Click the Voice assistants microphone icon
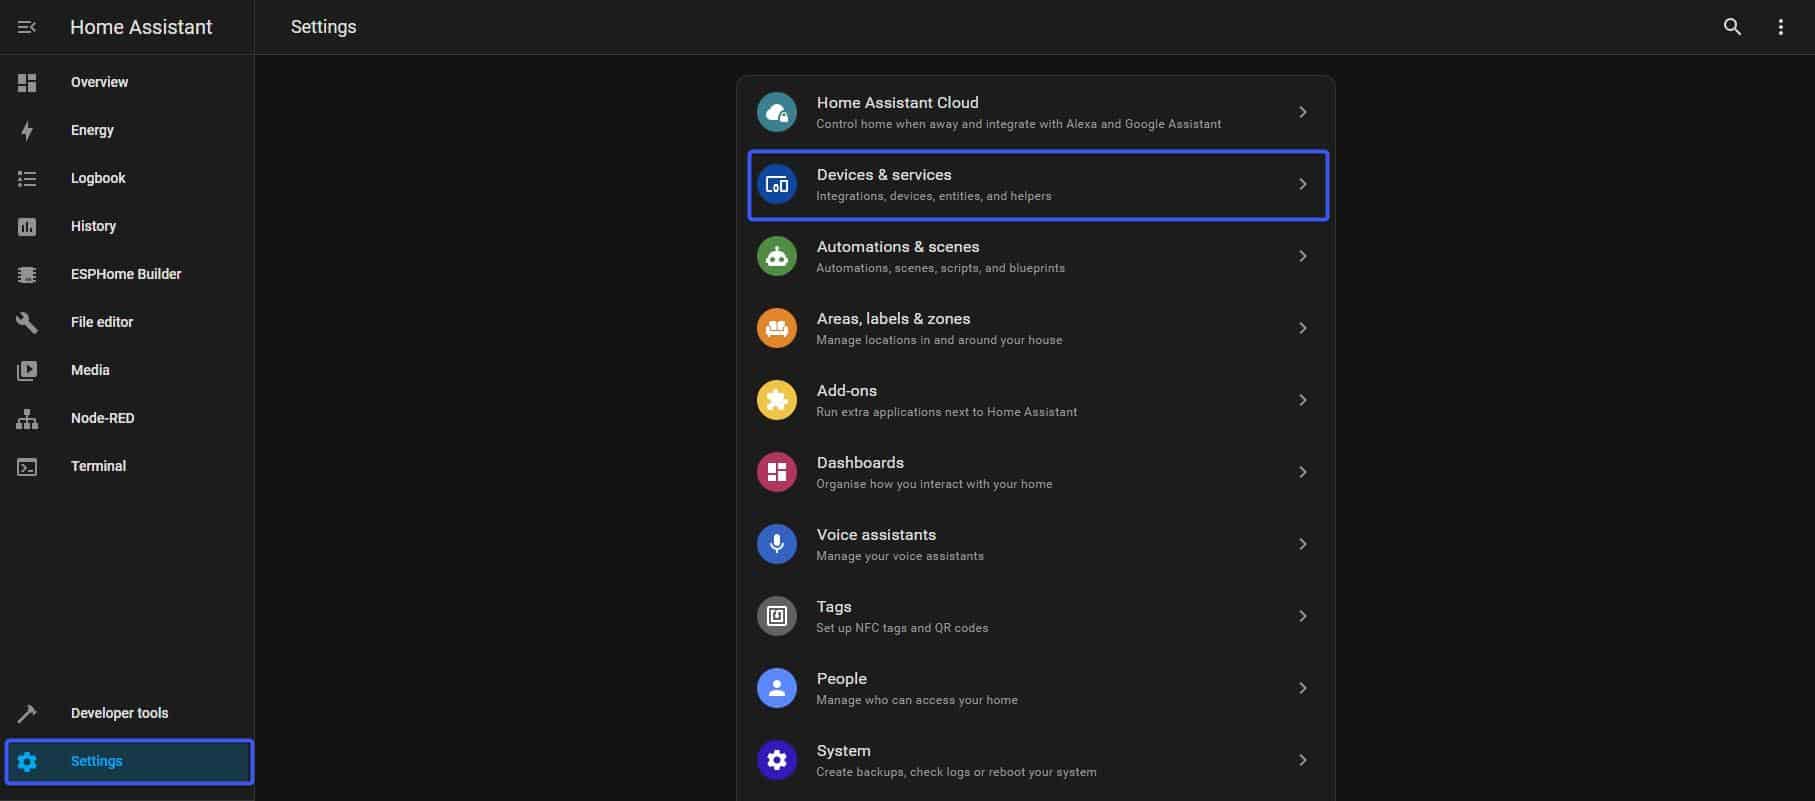The width and height of the screenshot is (1815, 801). click(x=777, y=544)
